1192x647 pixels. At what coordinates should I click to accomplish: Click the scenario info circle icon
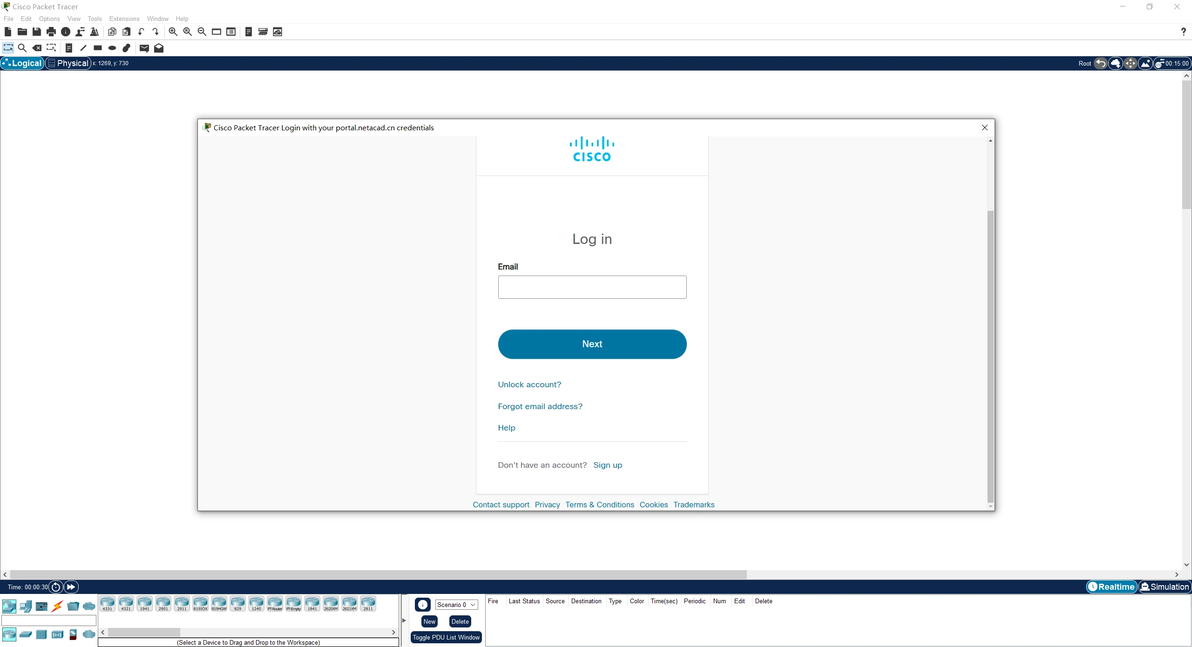coord(423,604)
